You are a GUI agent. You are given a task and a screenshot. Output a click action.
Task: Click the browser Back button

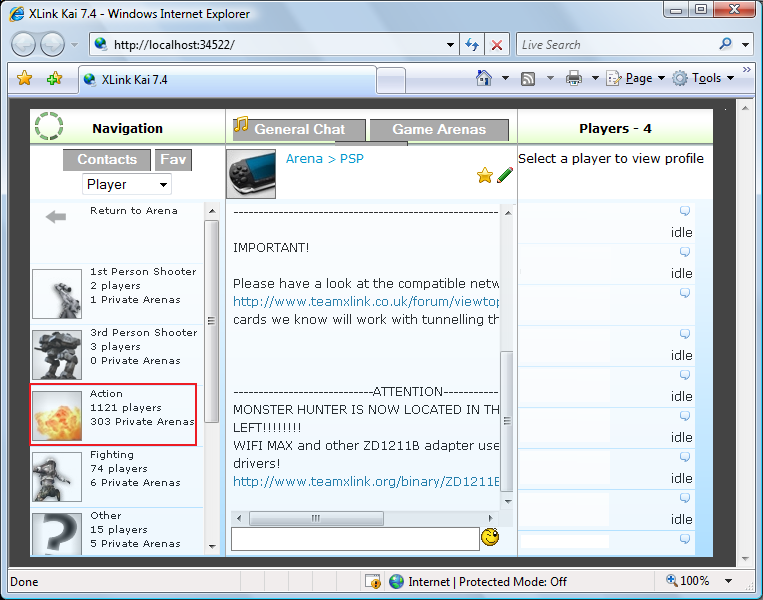coord(23,45)
